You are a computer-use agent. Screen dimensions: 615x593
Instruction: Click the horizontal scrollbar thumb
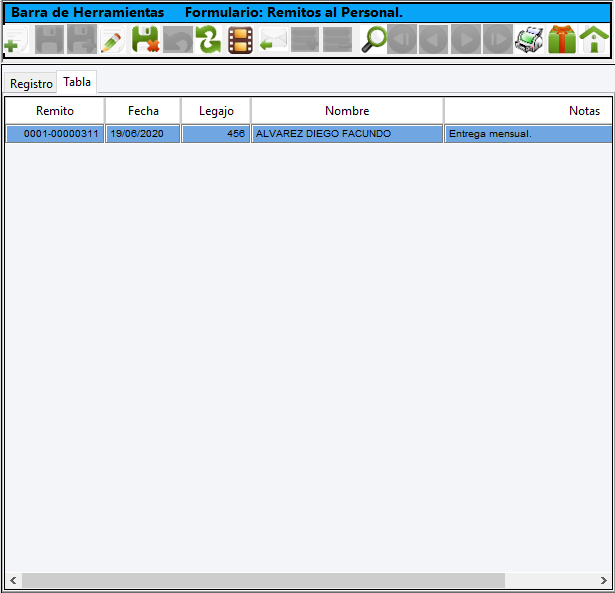263,580
